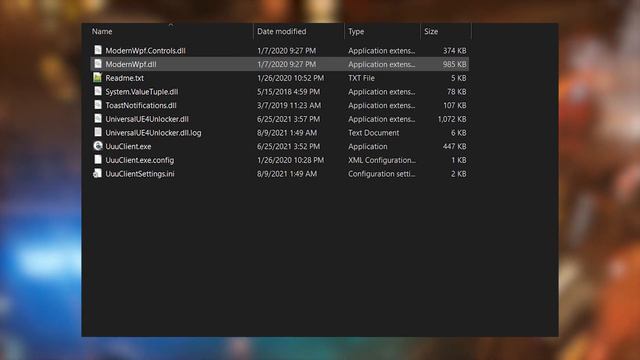640x360 pixels.
Task: Sort by the Size column header
Action: (x=431, y=31)
